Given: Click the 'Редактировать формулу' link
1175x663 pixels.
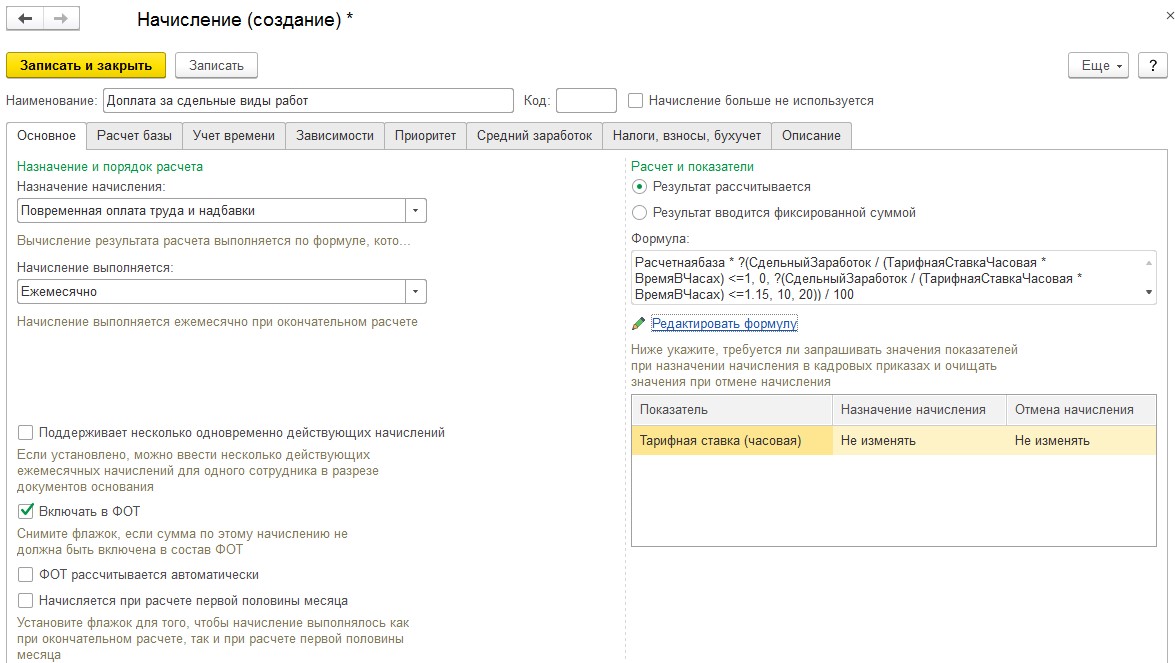Looking at the screenshot, I should tap(724, 324).
